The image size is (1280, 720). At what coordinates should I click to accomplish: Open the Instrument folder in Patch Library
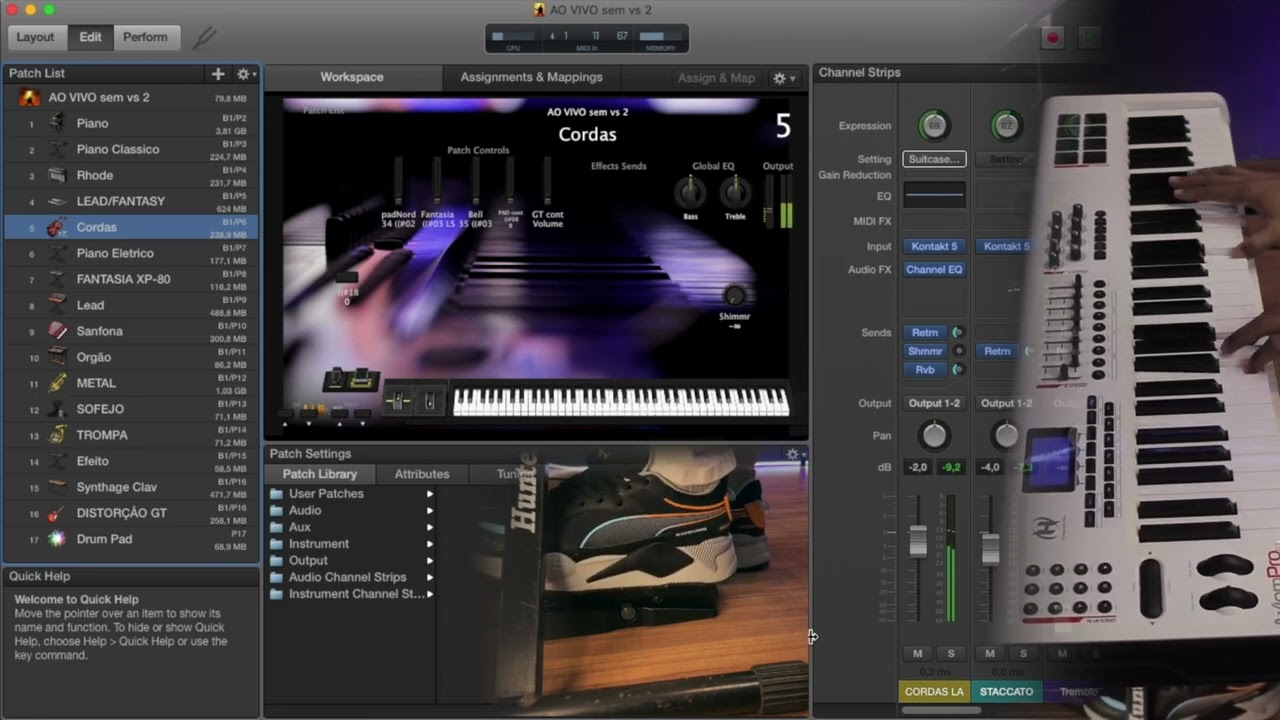tap(319, 544)
